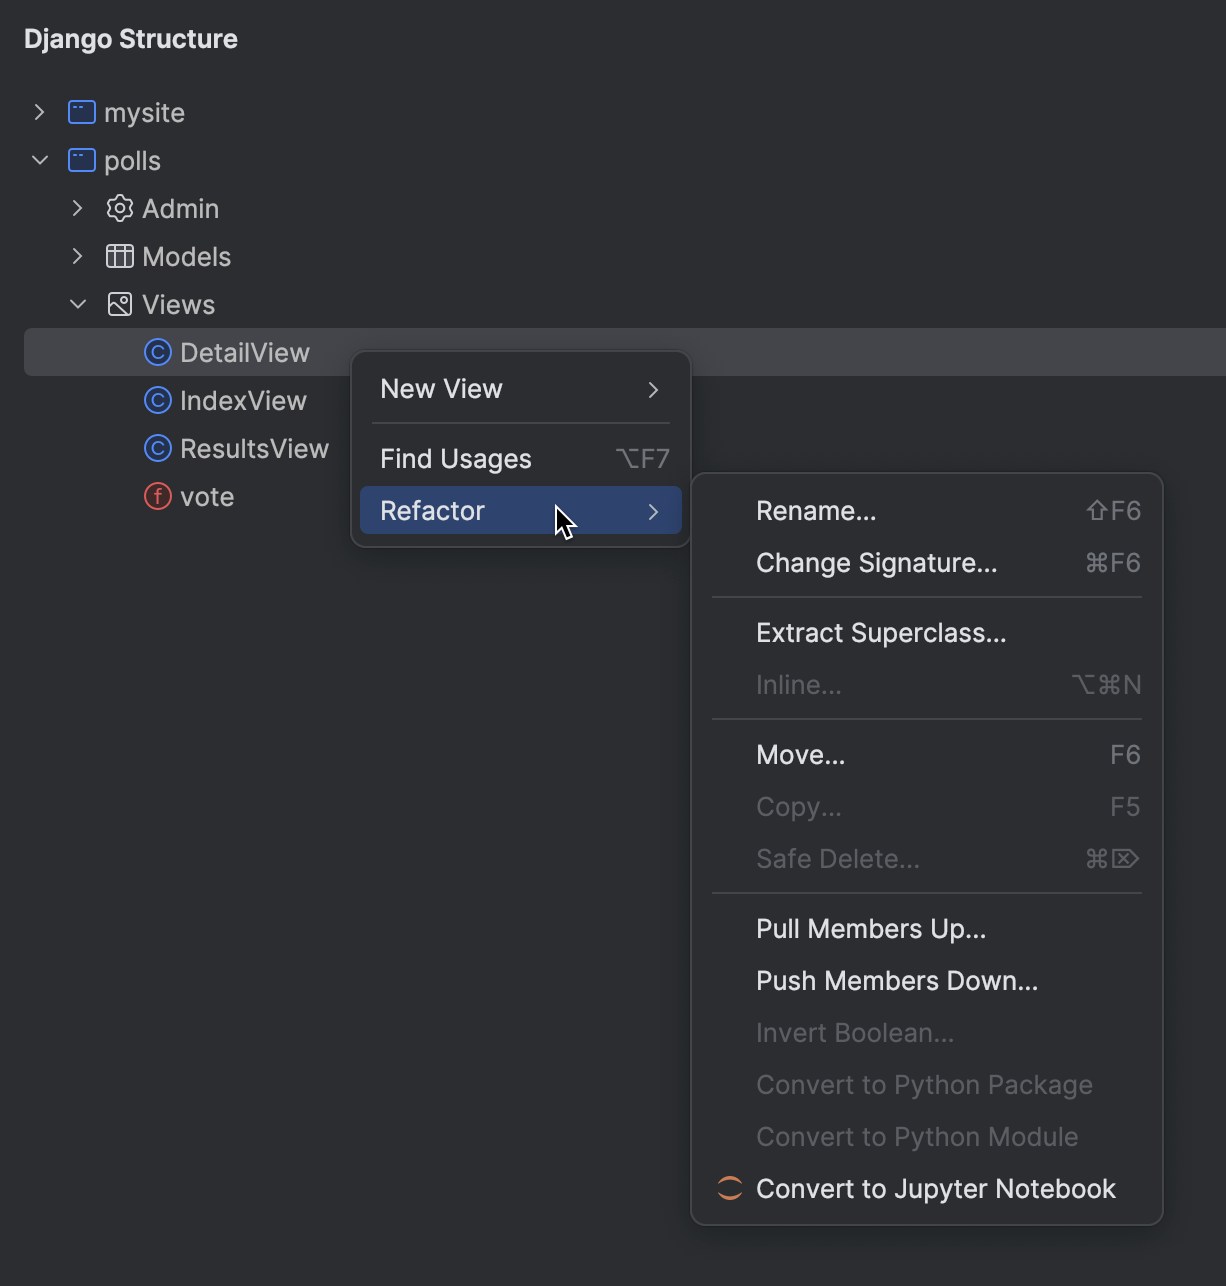Click the Jupyter Notebook icon in the submenu
The image size is (1226, 1286).
point(729,1188)
